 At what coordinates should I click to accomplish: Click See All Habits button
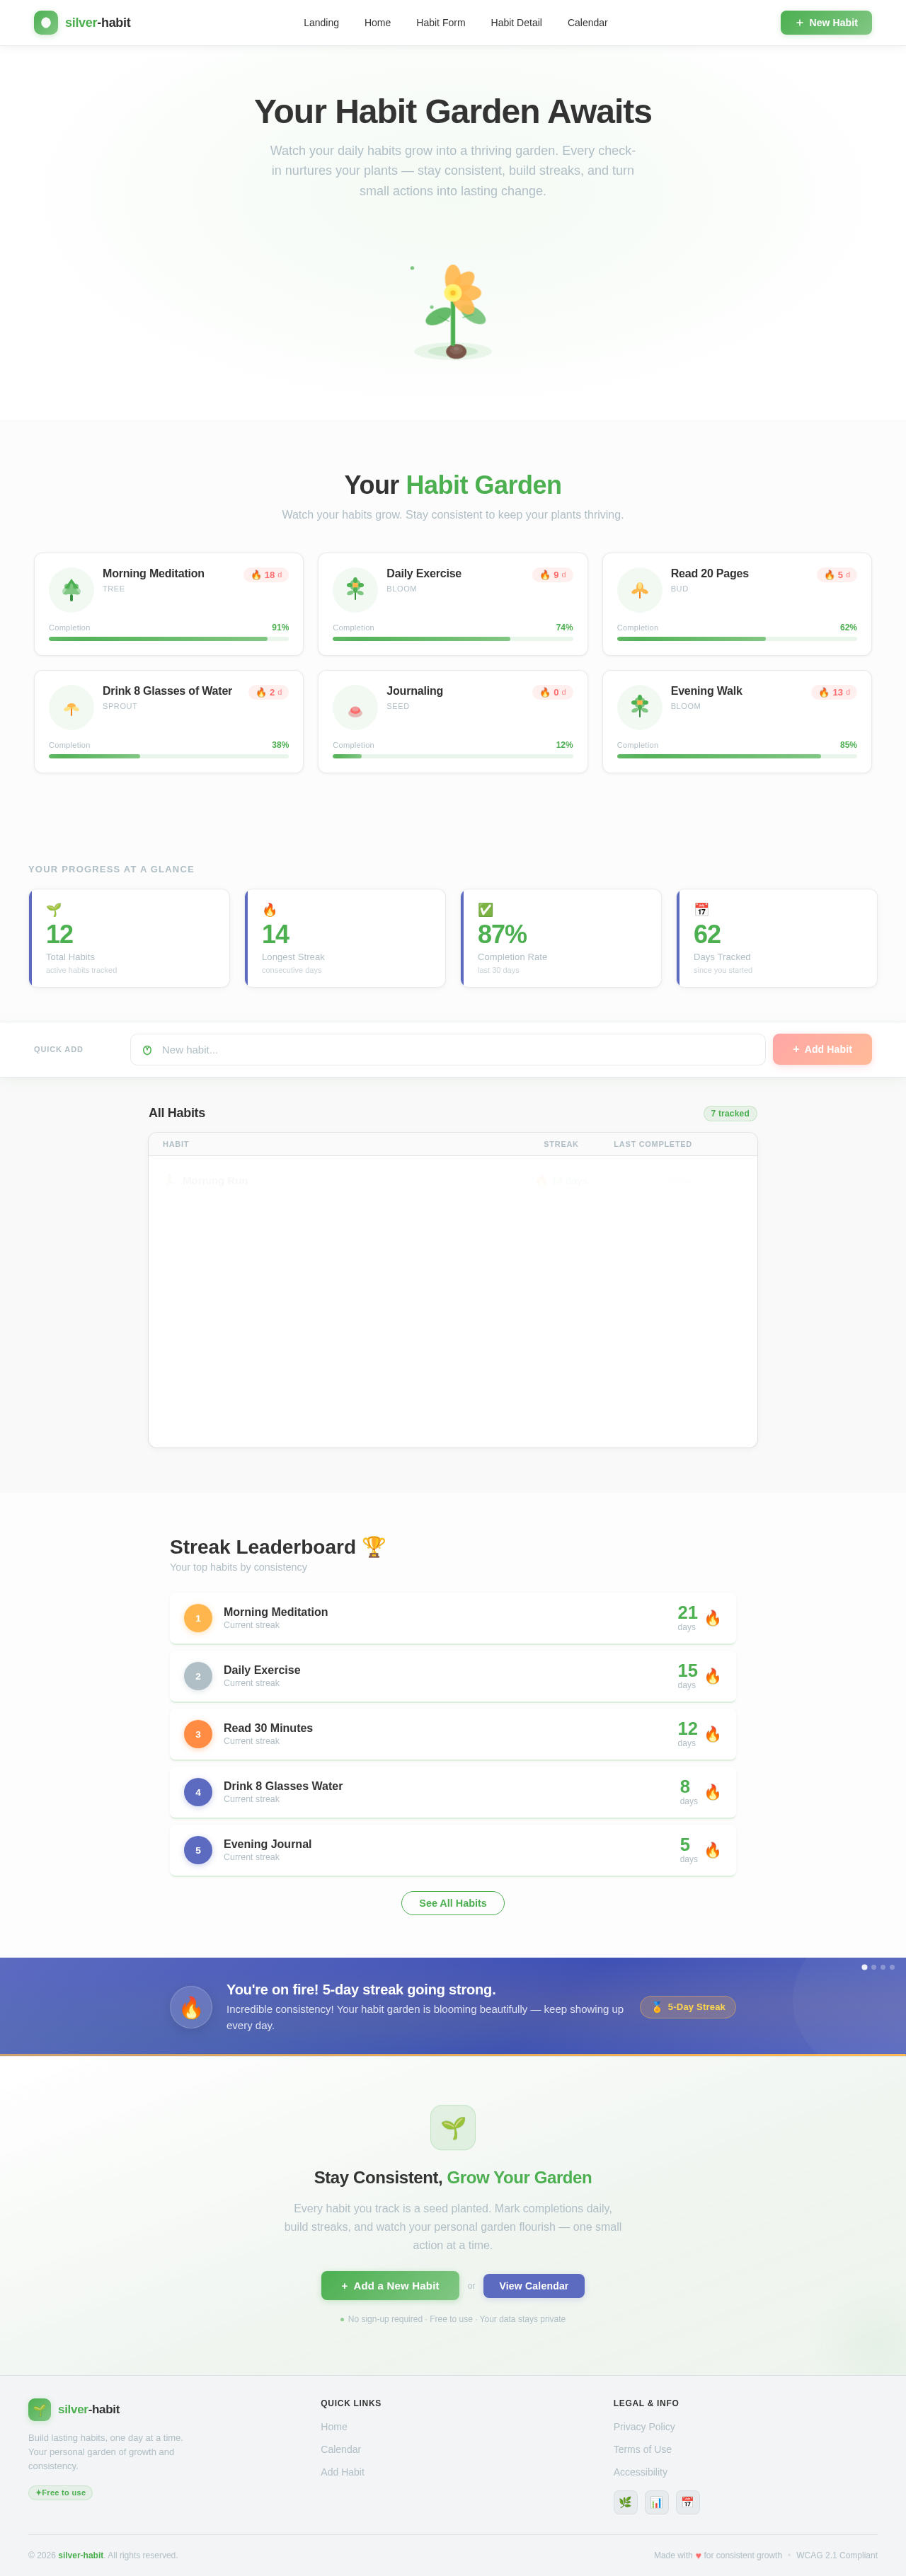point(453,1903)
